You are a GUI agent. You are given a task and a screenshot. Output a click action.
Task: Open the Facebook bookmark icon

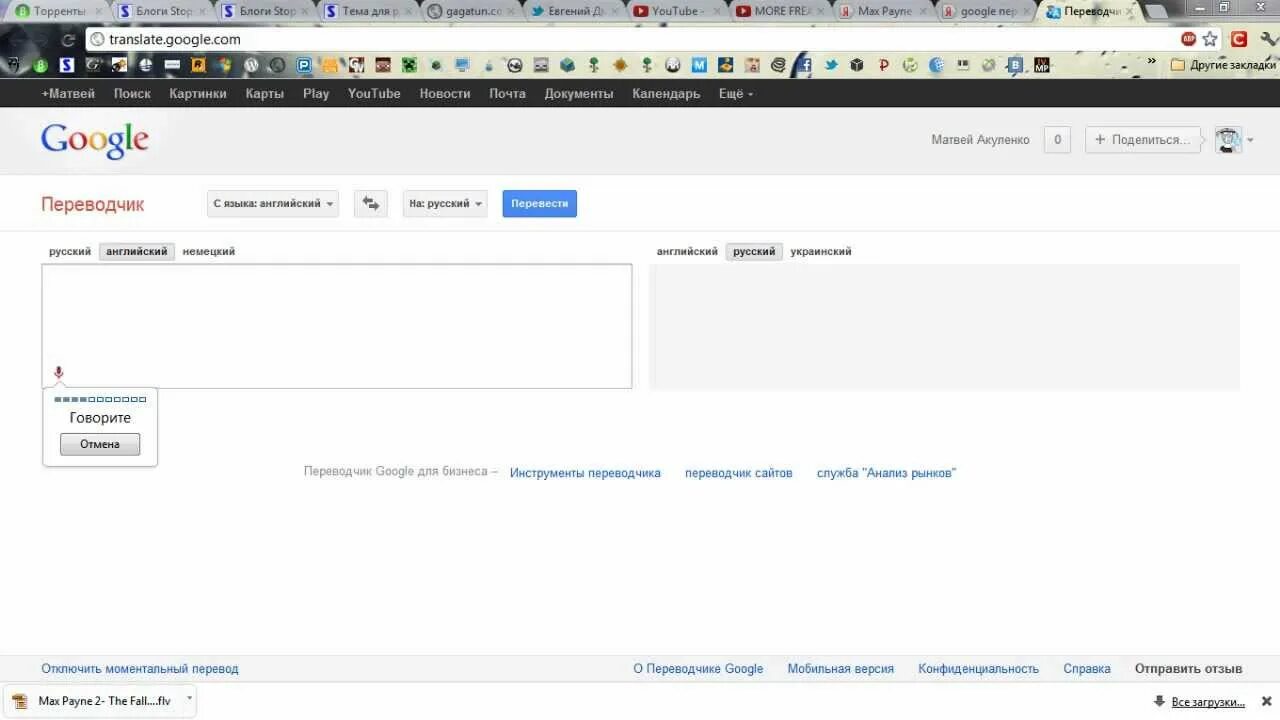tap(805, 65)
